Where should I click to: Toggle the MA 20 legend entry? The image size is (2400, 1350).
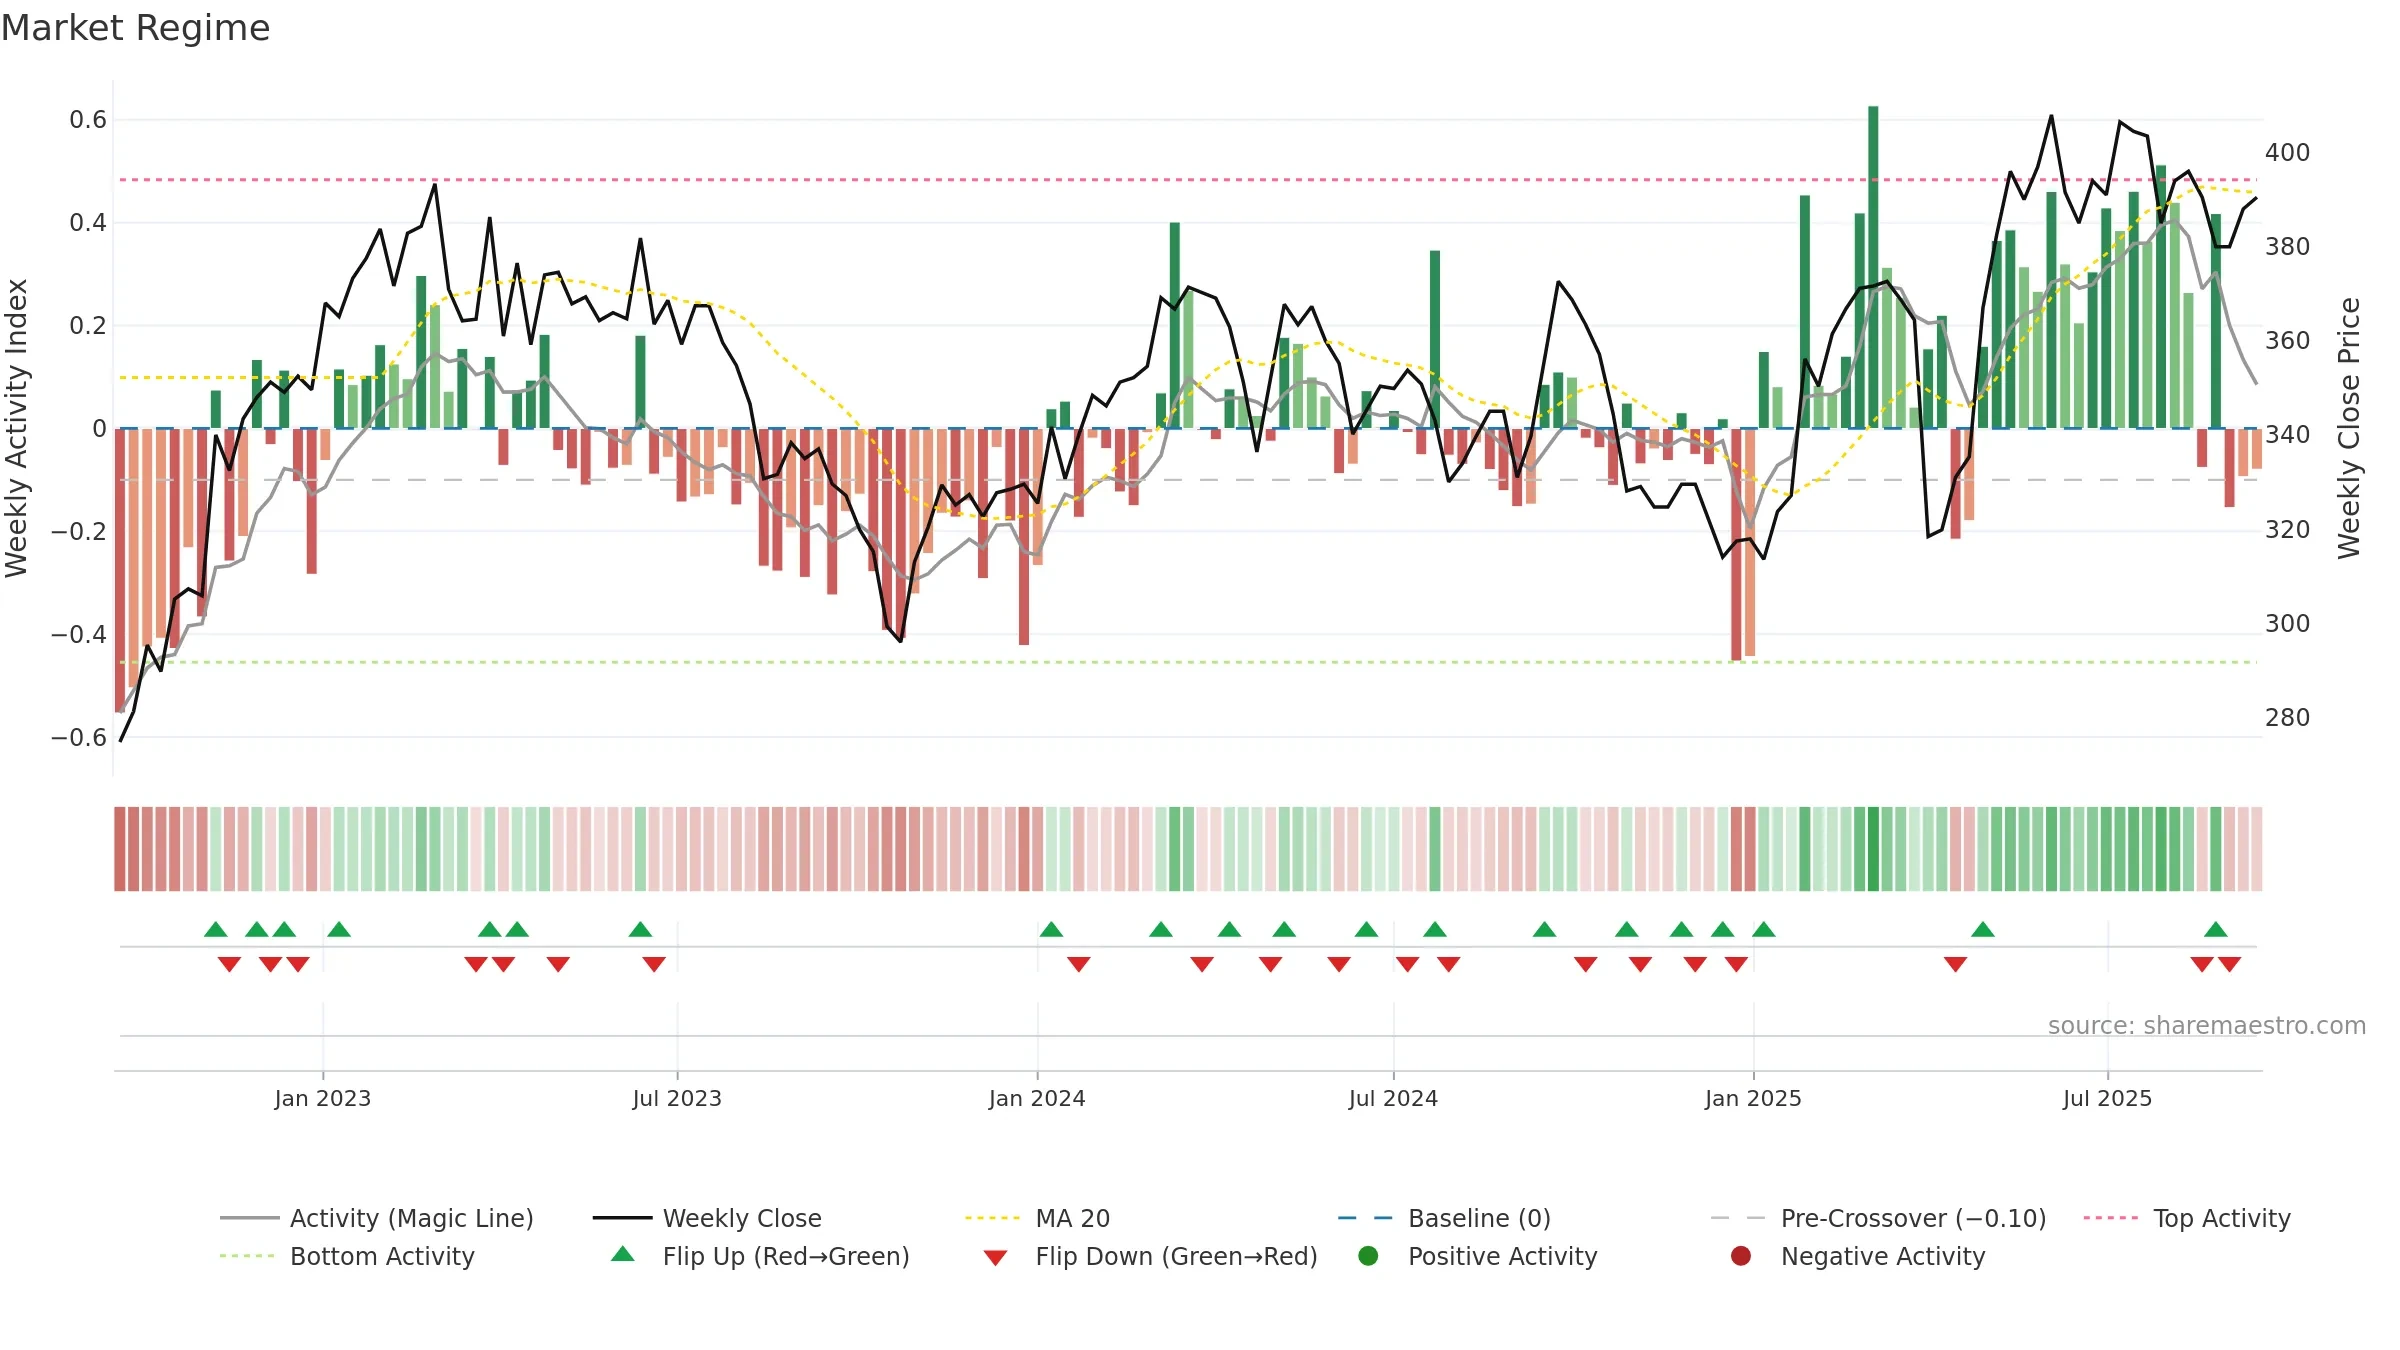click(x=1037, y=1218)
